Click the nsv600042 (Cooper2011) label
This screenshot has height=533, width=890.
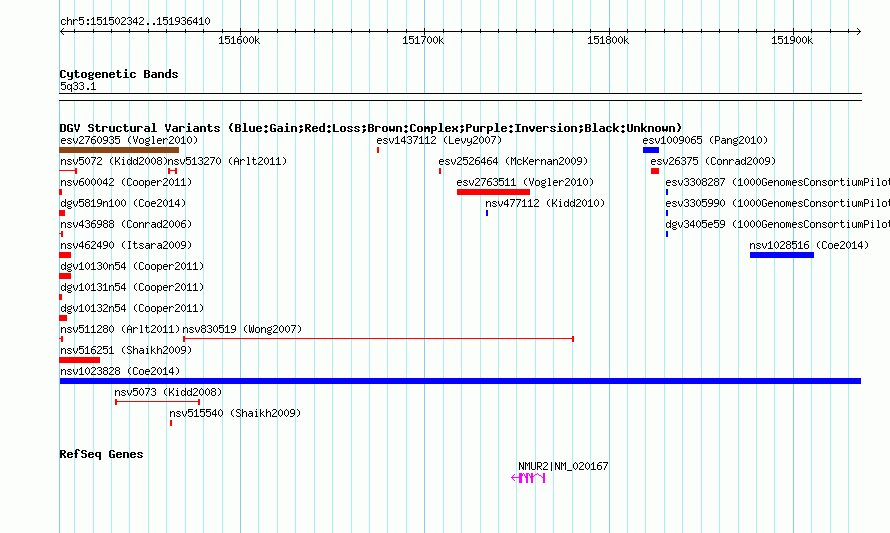click(x=126, y=182)
